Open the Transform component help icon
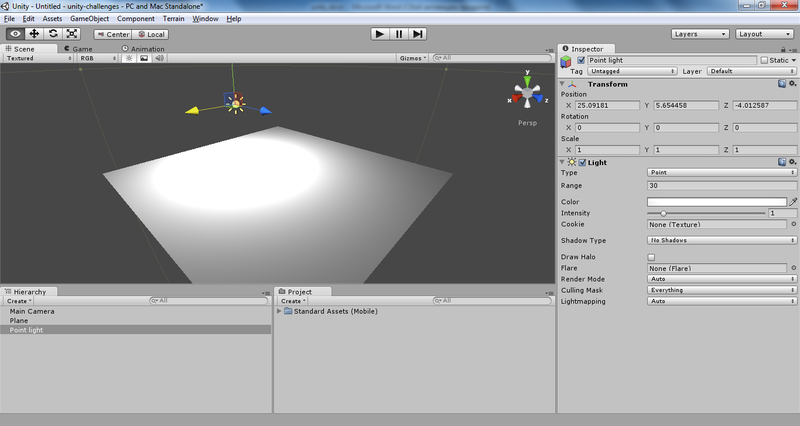This screenshot has width=800, height=426. click(782, 84)
